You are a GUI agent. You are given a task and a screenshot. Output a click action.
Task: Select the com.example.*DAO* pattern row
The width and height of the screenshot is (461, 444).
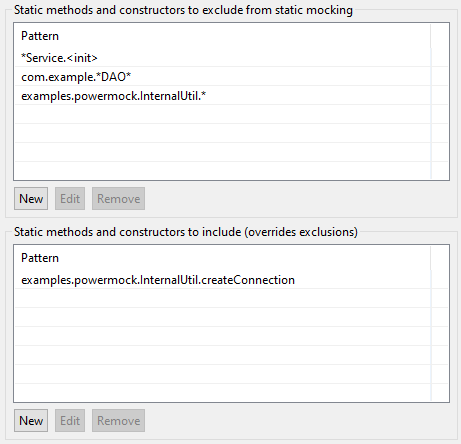click(223, 77)
